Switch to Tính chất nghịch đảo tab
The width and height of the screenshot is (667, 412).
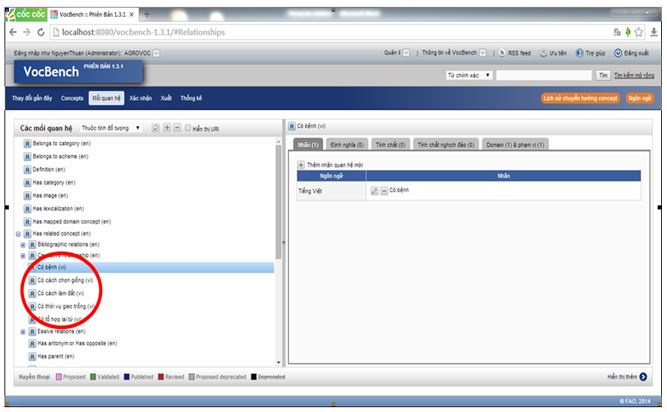(x=446, y=145)
